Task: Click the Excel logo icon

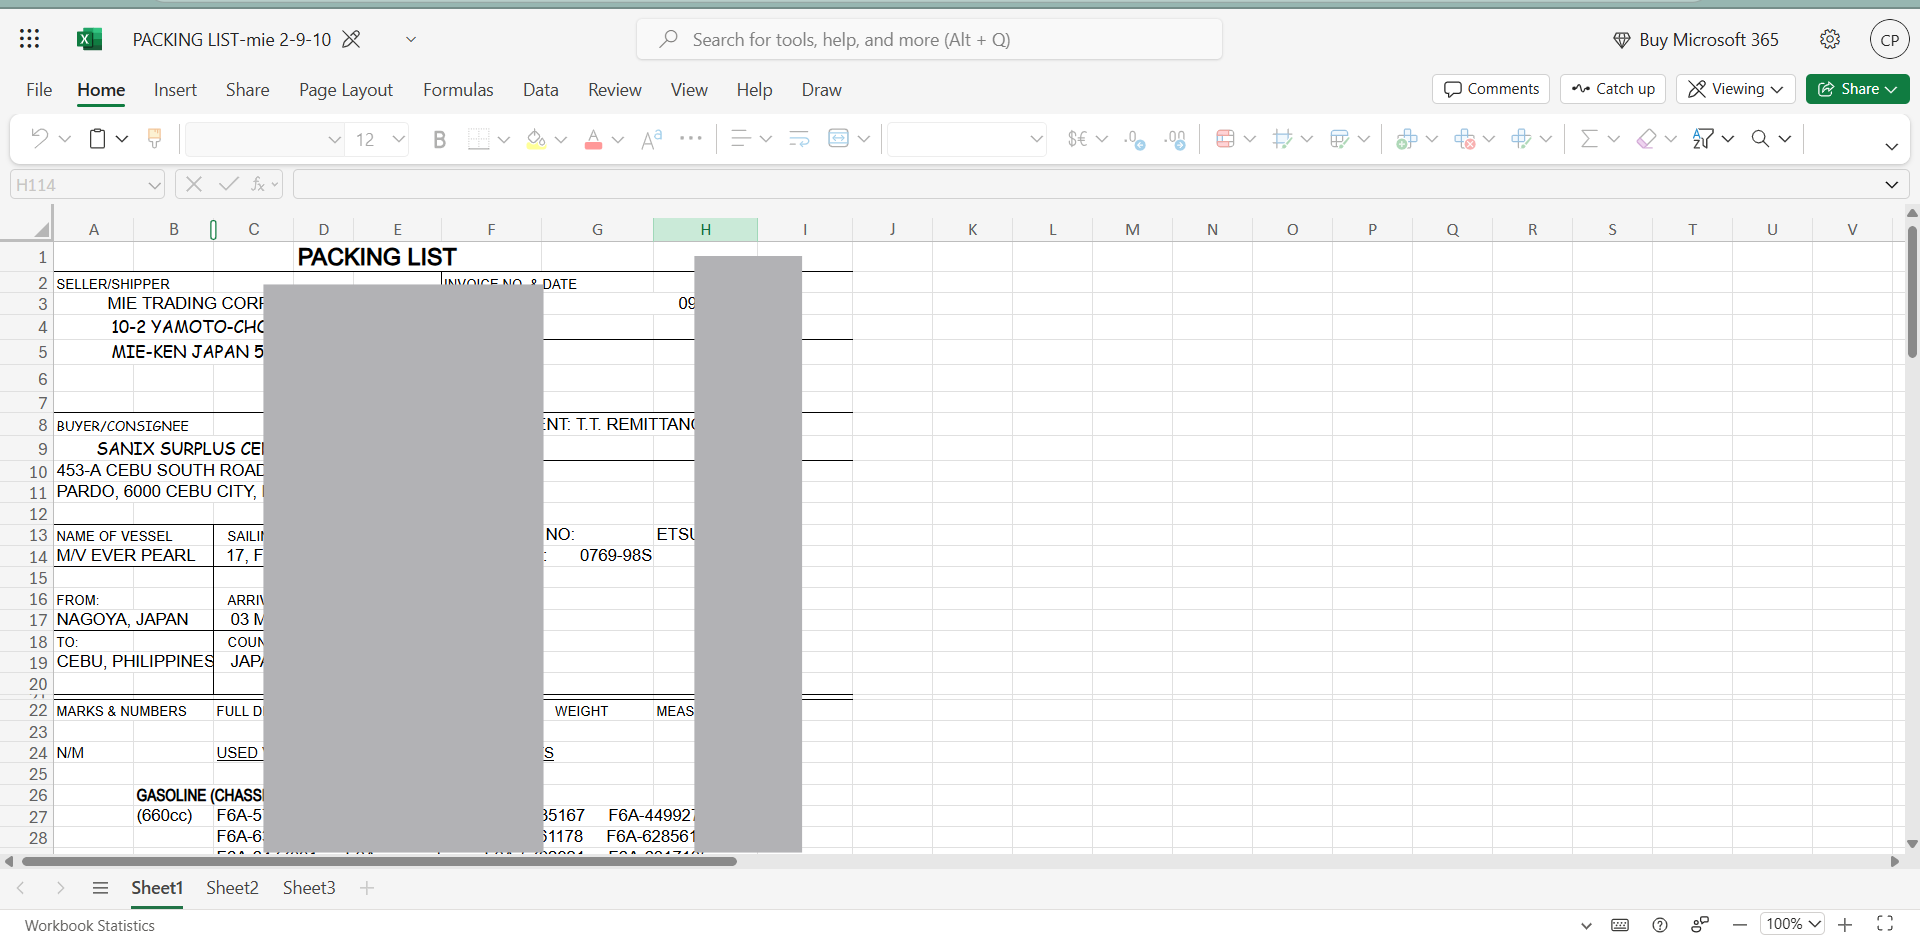Action: [x=89, y=39]
